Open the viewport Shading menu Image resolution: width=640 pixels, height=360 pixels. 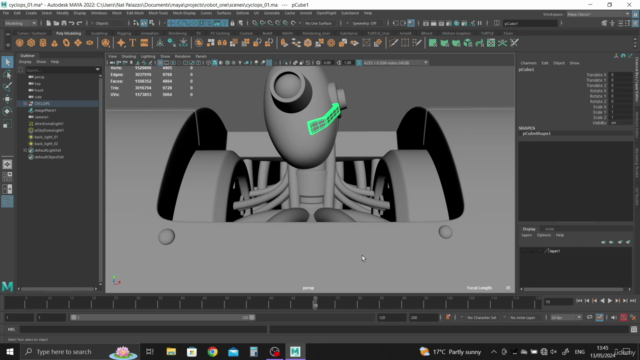click(129, 56)
